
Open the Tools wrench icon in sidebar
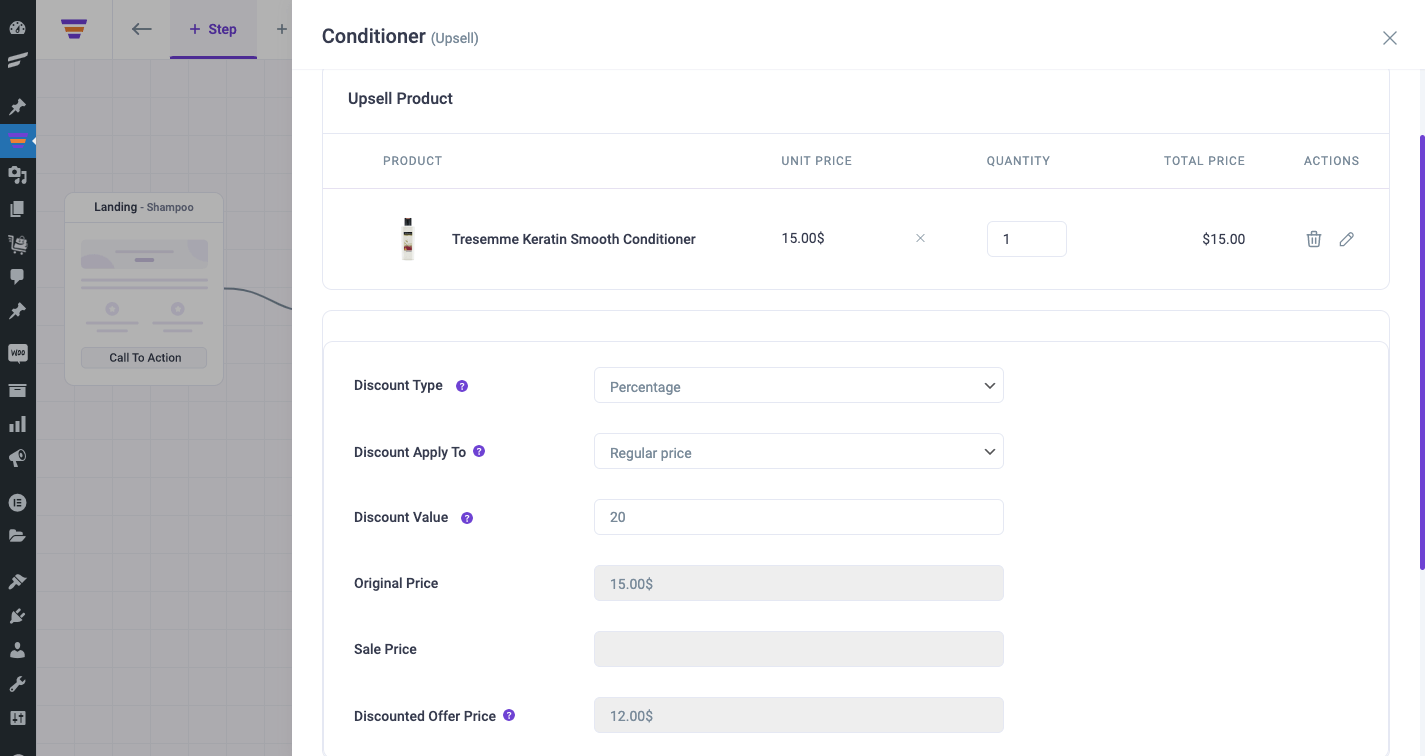(17, 684)
